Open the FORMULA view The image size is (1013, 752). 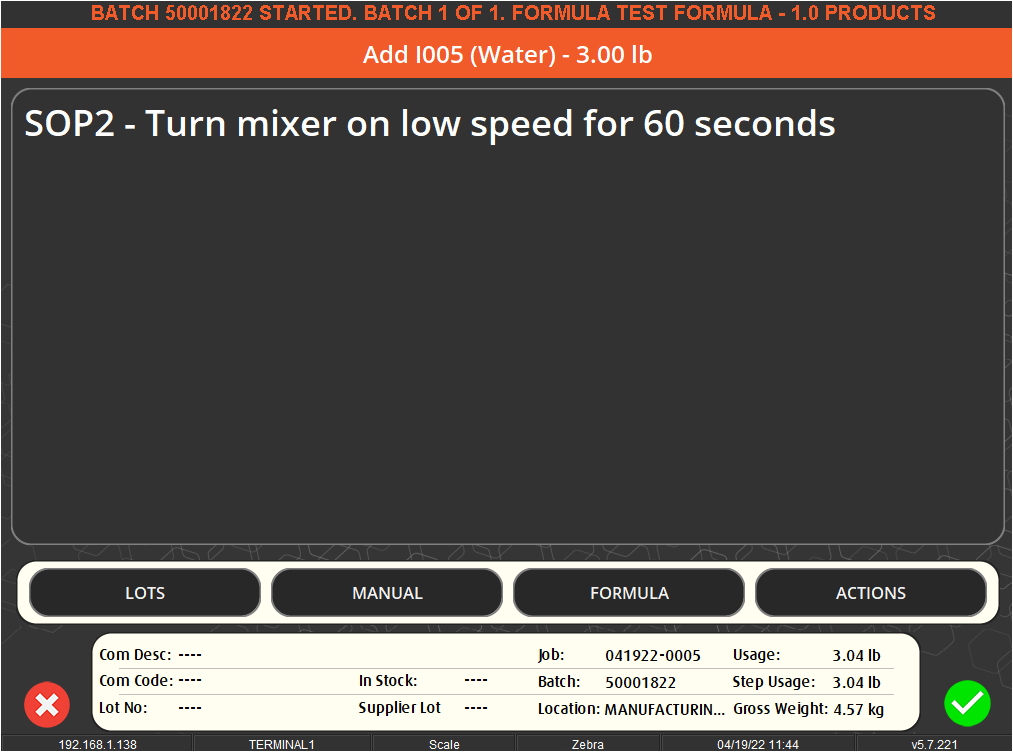[629, 593]
